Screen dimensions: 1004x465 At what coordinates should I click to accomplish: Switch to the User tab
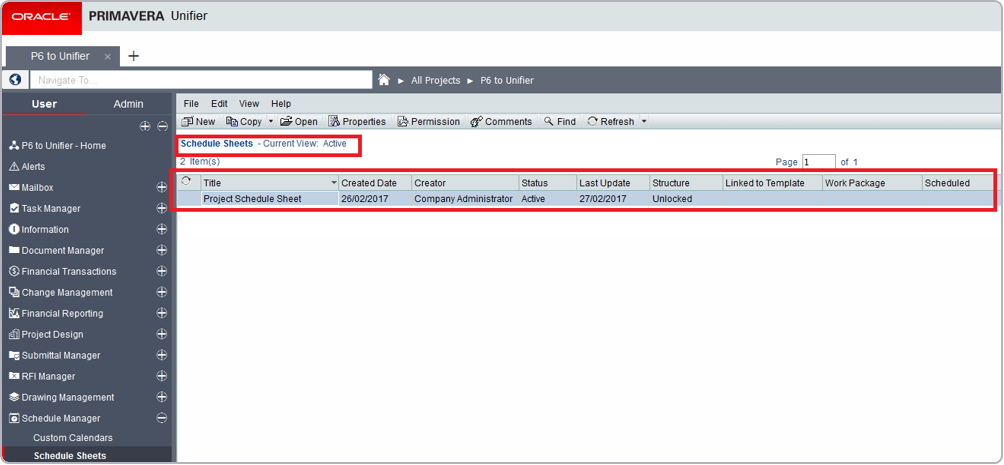tap(44, 104)
